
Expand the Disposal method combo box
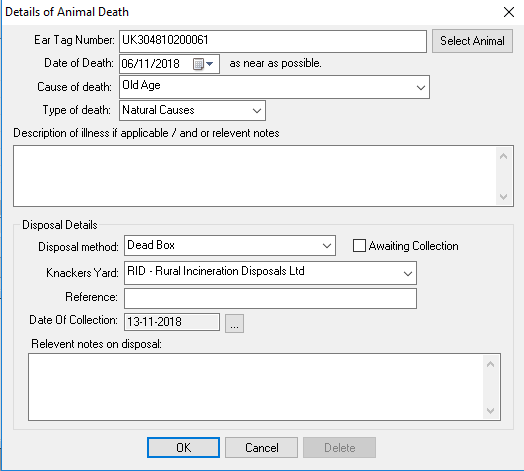(x=327, y=246)
